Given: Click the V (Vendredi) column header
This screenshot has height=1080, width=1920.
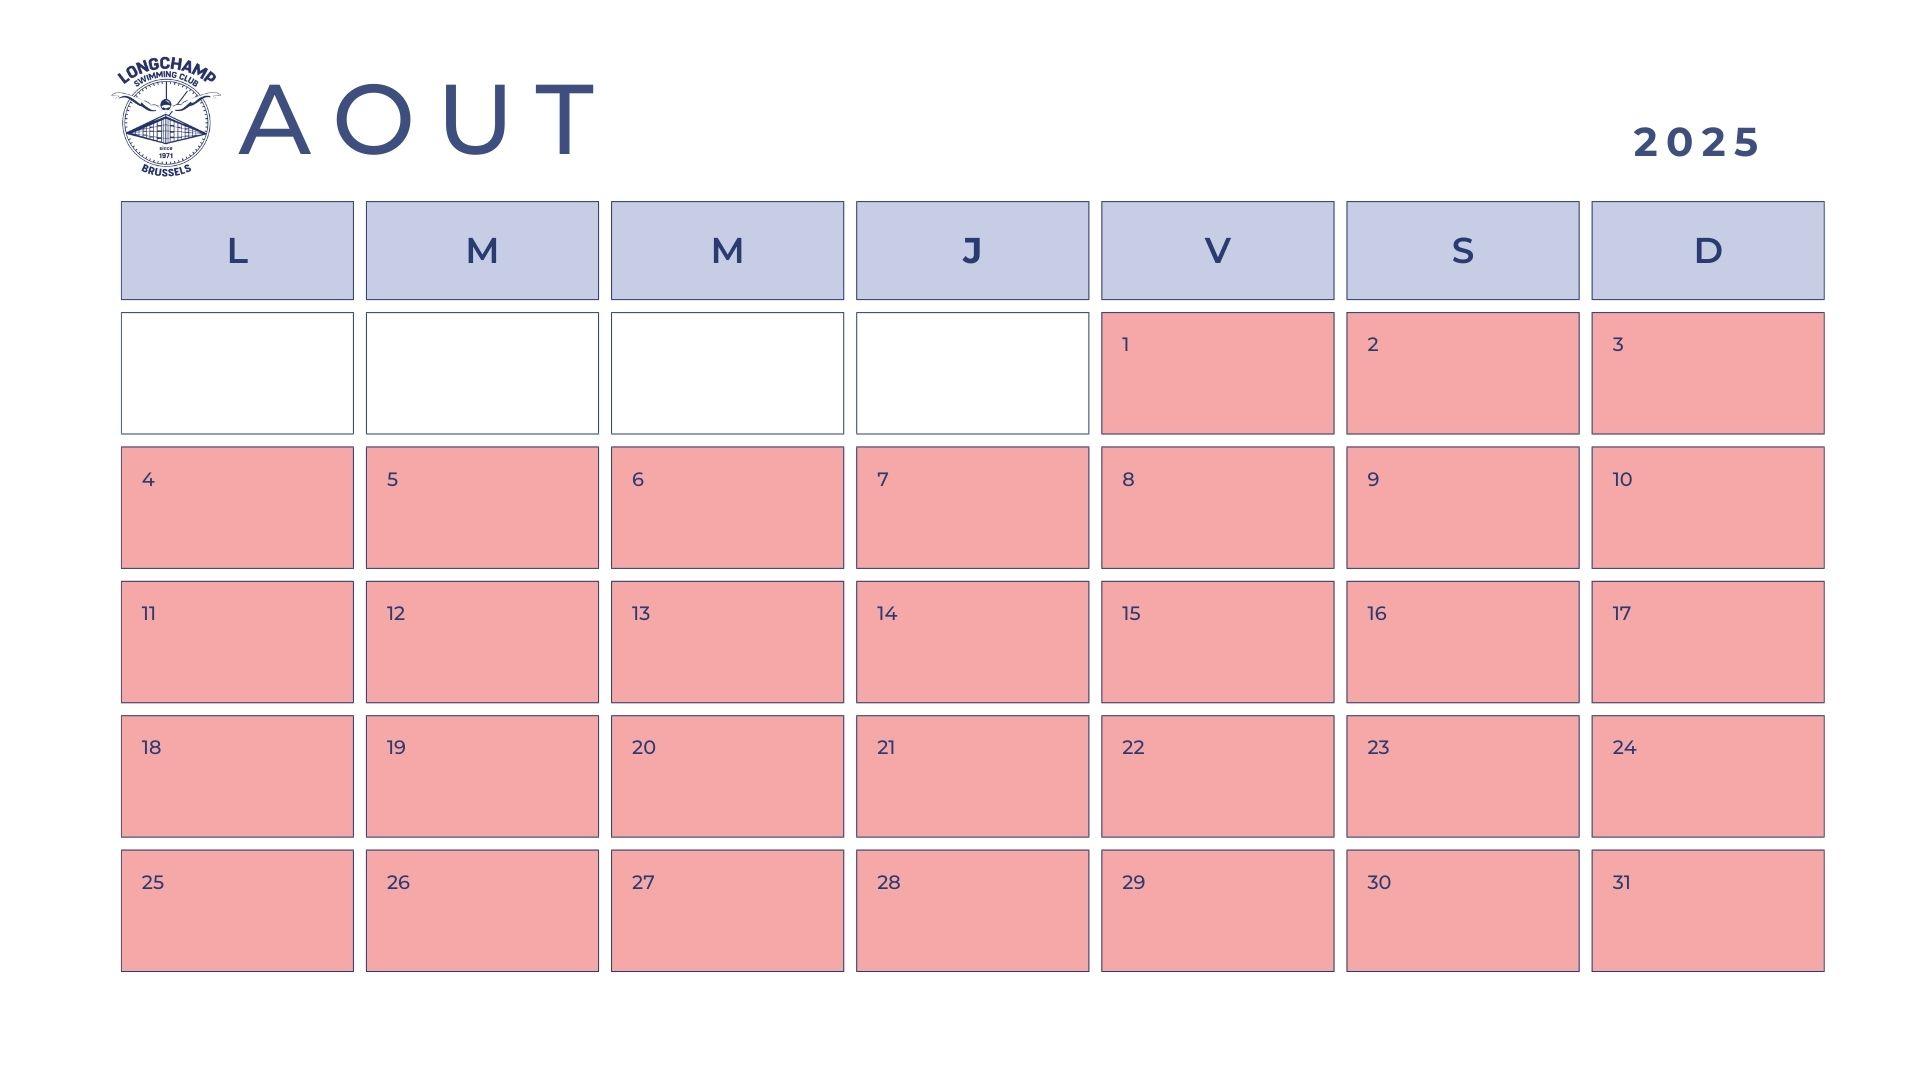Looking at the screenshot, I should click(1217, 250).
